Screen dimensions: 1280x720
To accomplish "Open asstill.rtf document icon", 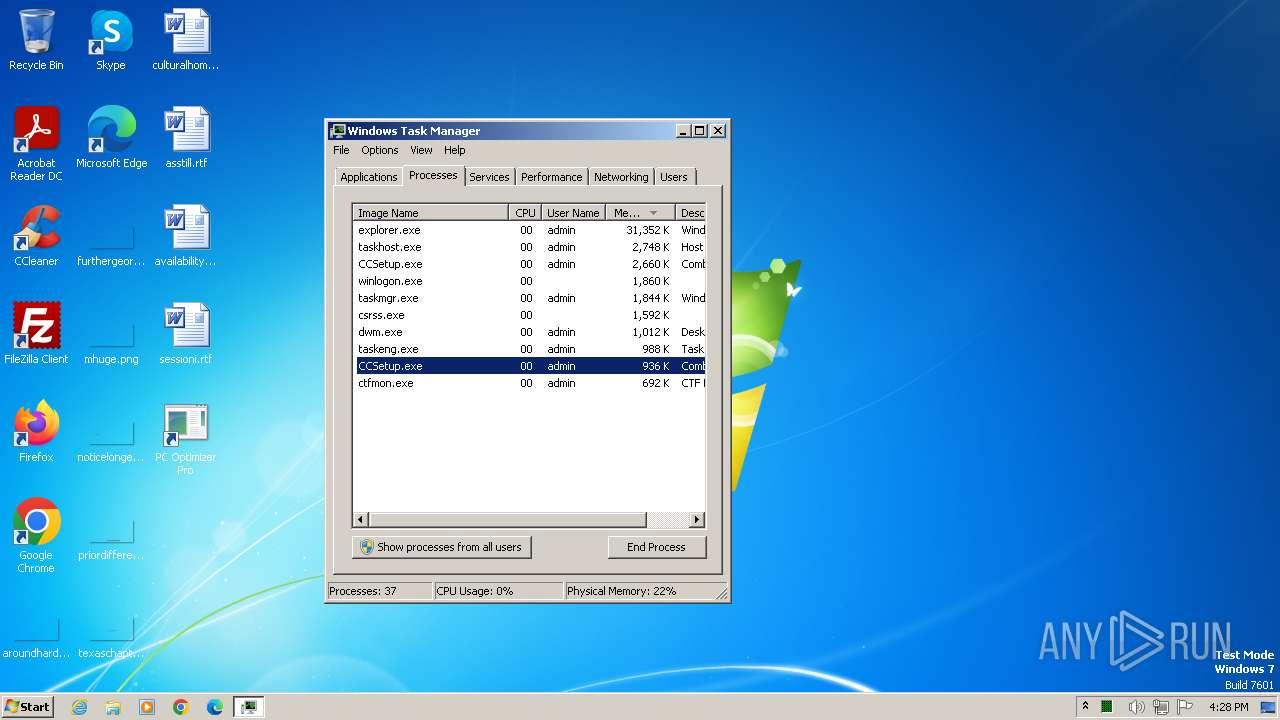I will [186, 138].
